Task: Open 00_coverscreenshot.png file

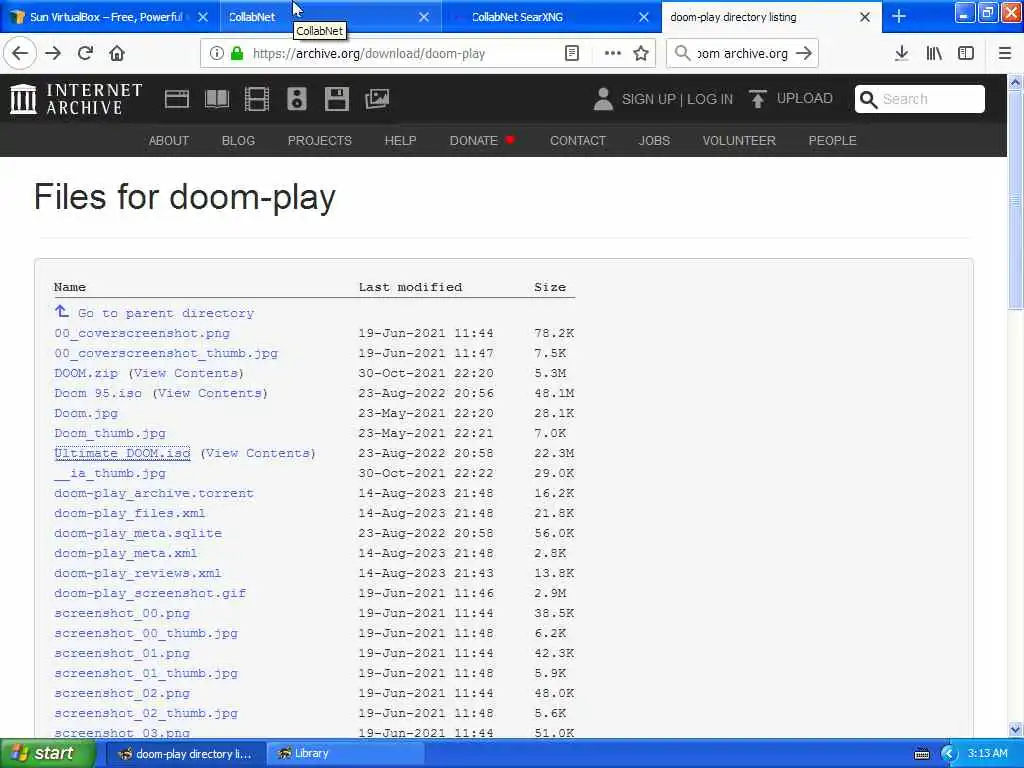Action: pyautogui.click(x=142, y=333)
